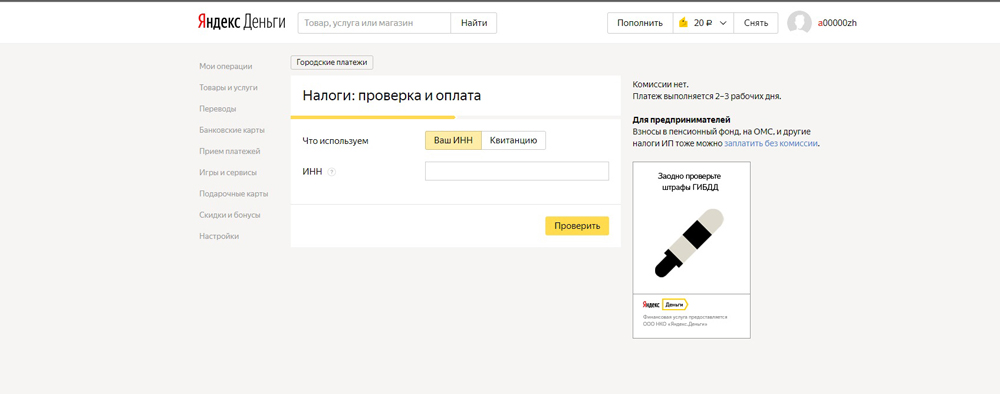Open the user avatar profile picture
This screenshot has width=1000, height=394.
pos(799,23)
